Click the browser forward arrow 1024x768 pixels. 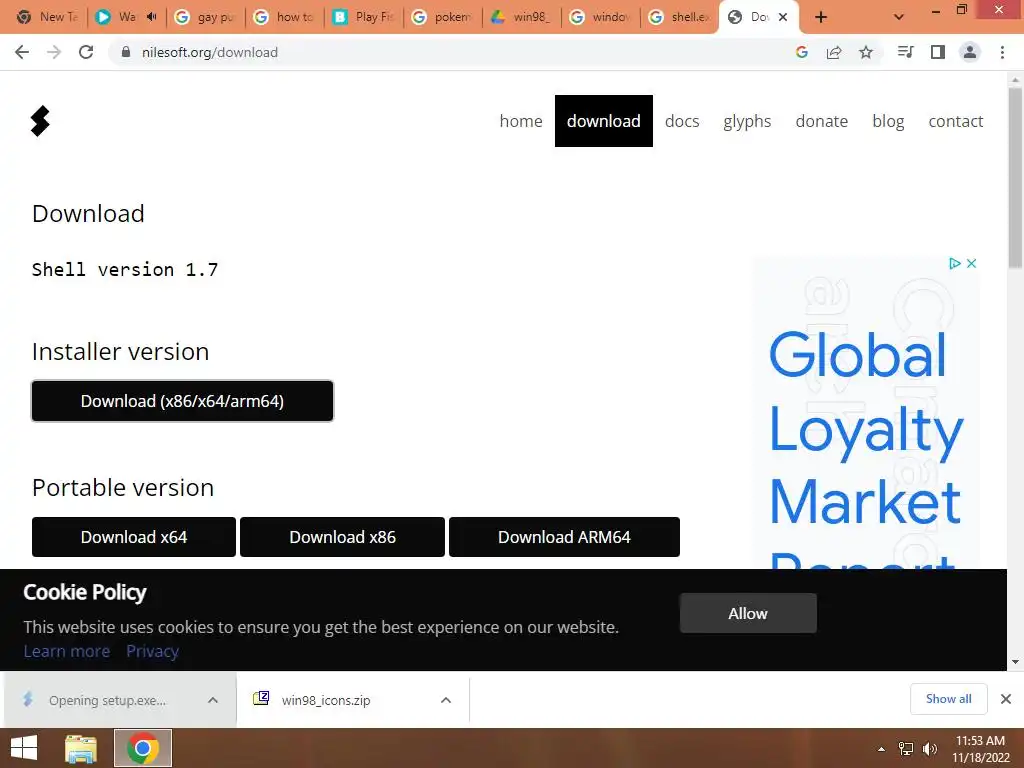(x=54, y=52)
